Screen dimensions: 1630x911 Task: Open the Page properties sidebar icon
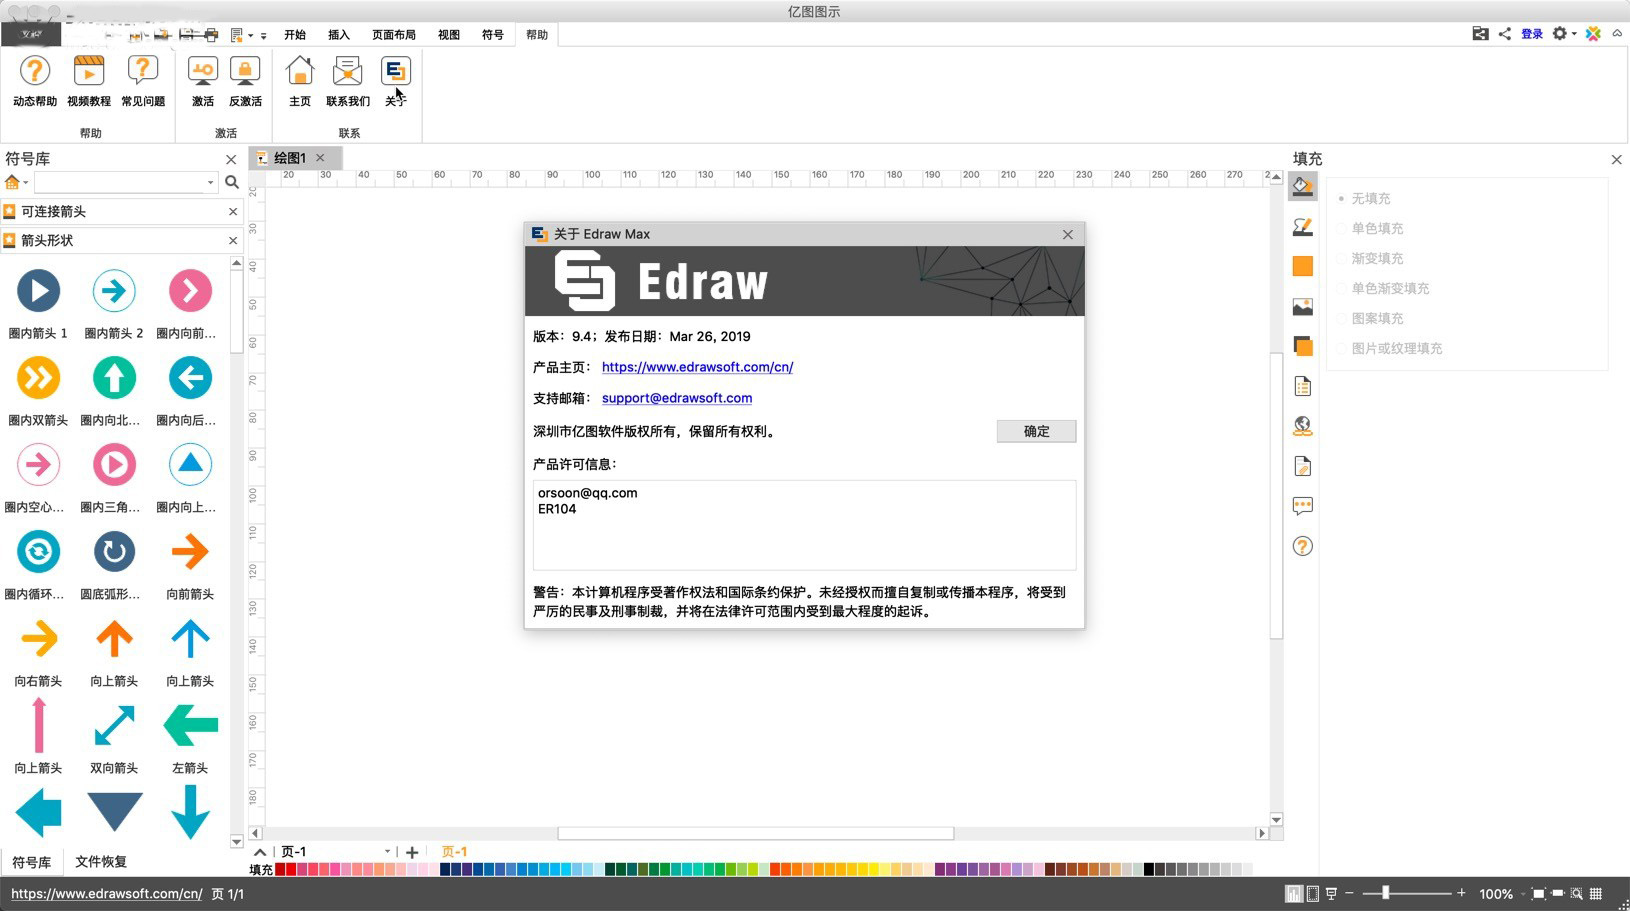[x=1302, y=386]
